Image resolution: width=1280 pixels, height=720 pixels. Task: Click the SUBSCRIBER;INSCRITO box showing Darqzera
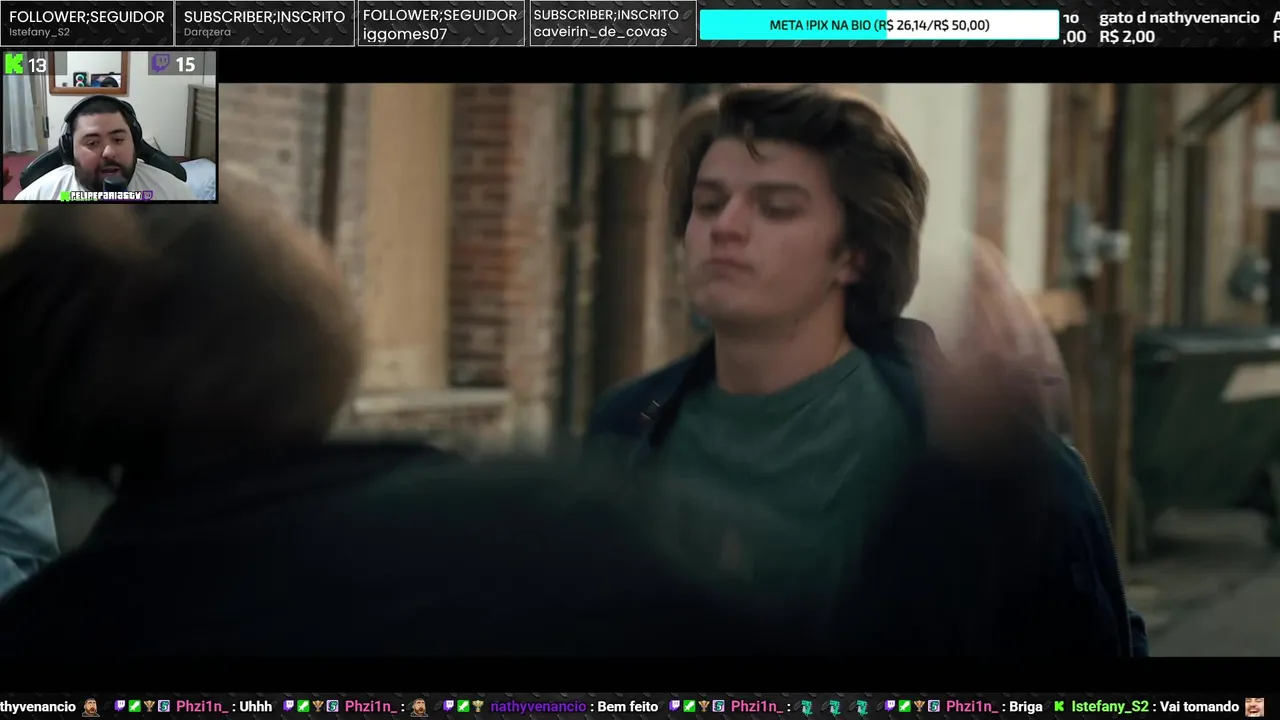point(265,23)
